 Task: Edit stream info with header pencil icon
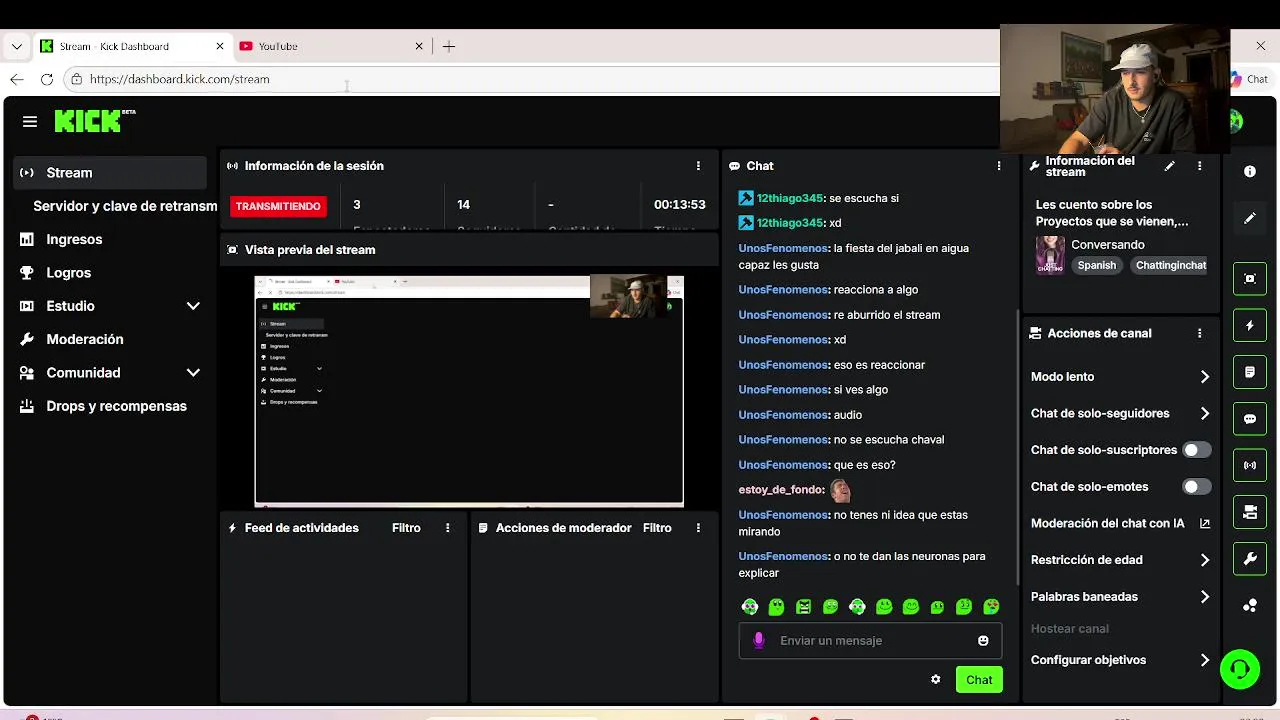(1169, 166)
